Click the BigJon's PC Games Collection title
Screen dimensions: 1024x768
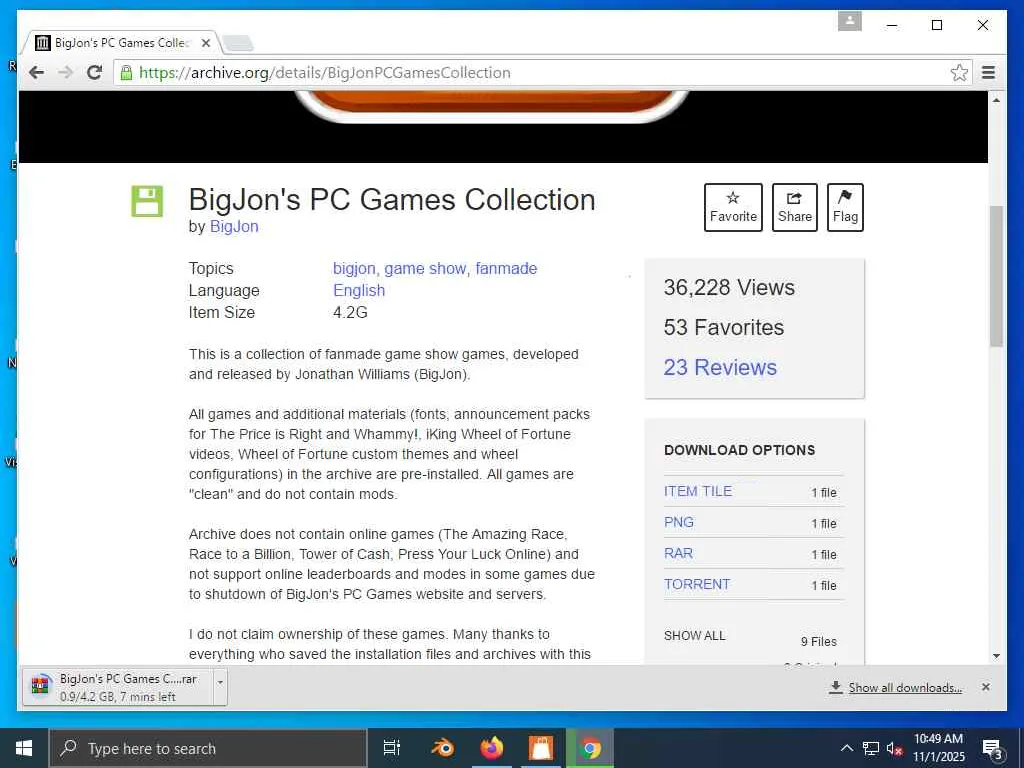click(x=392, y=200)
